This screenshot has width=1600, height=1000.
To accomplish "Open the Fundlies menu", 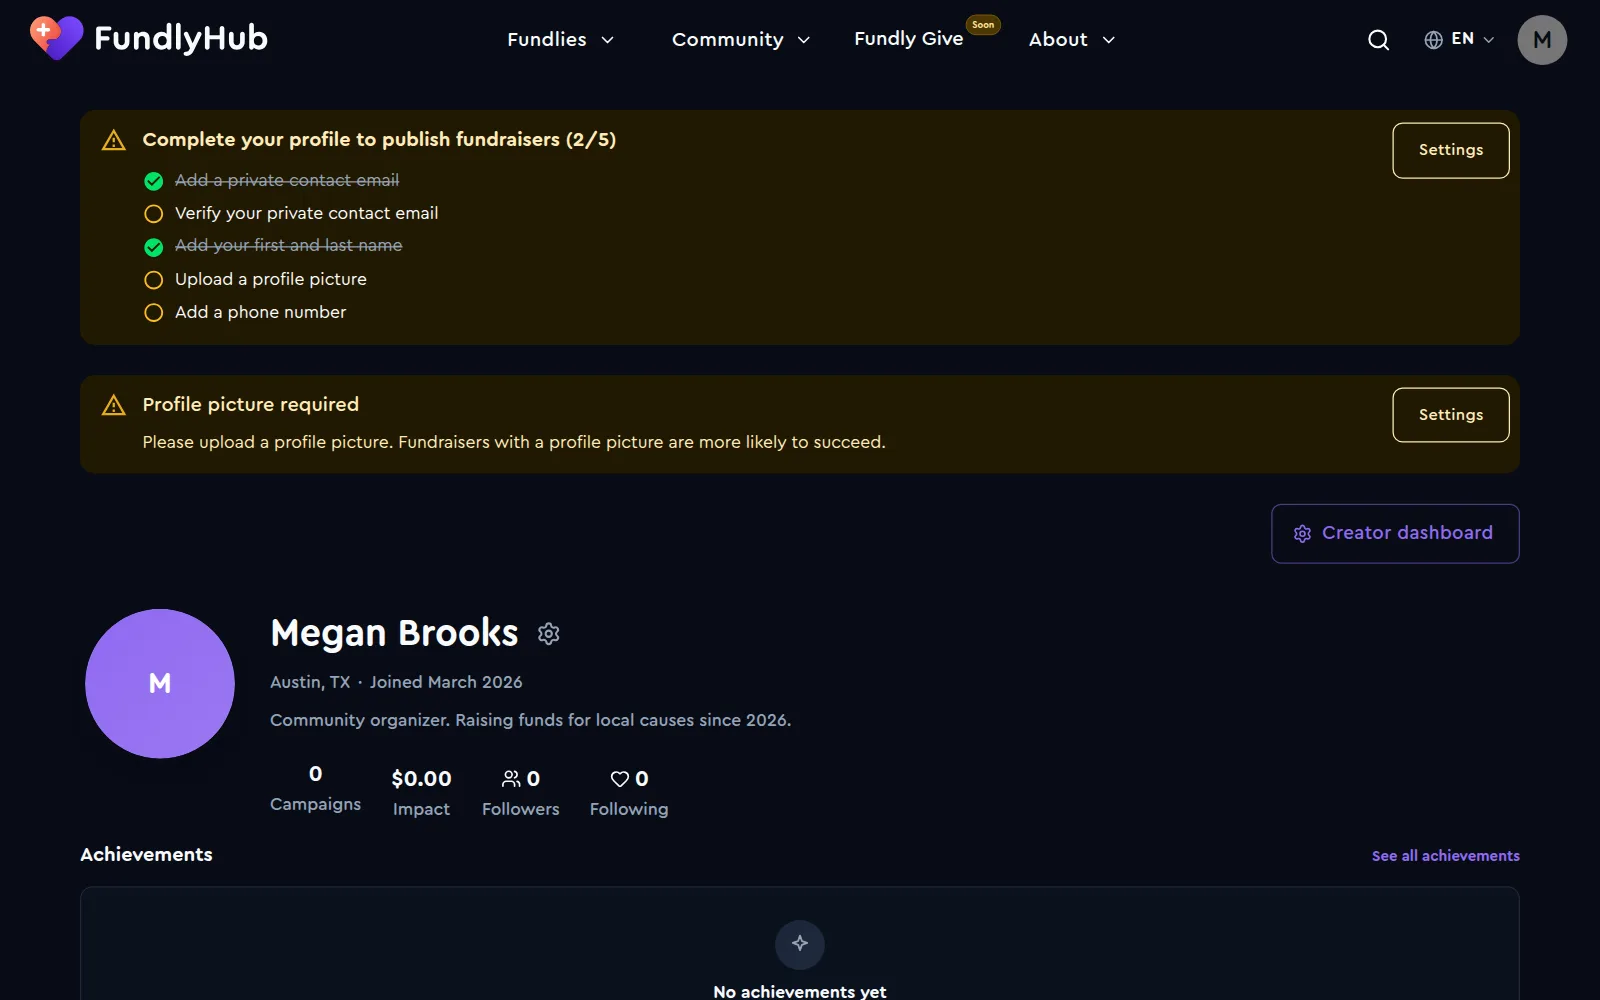I will (561, 40).
